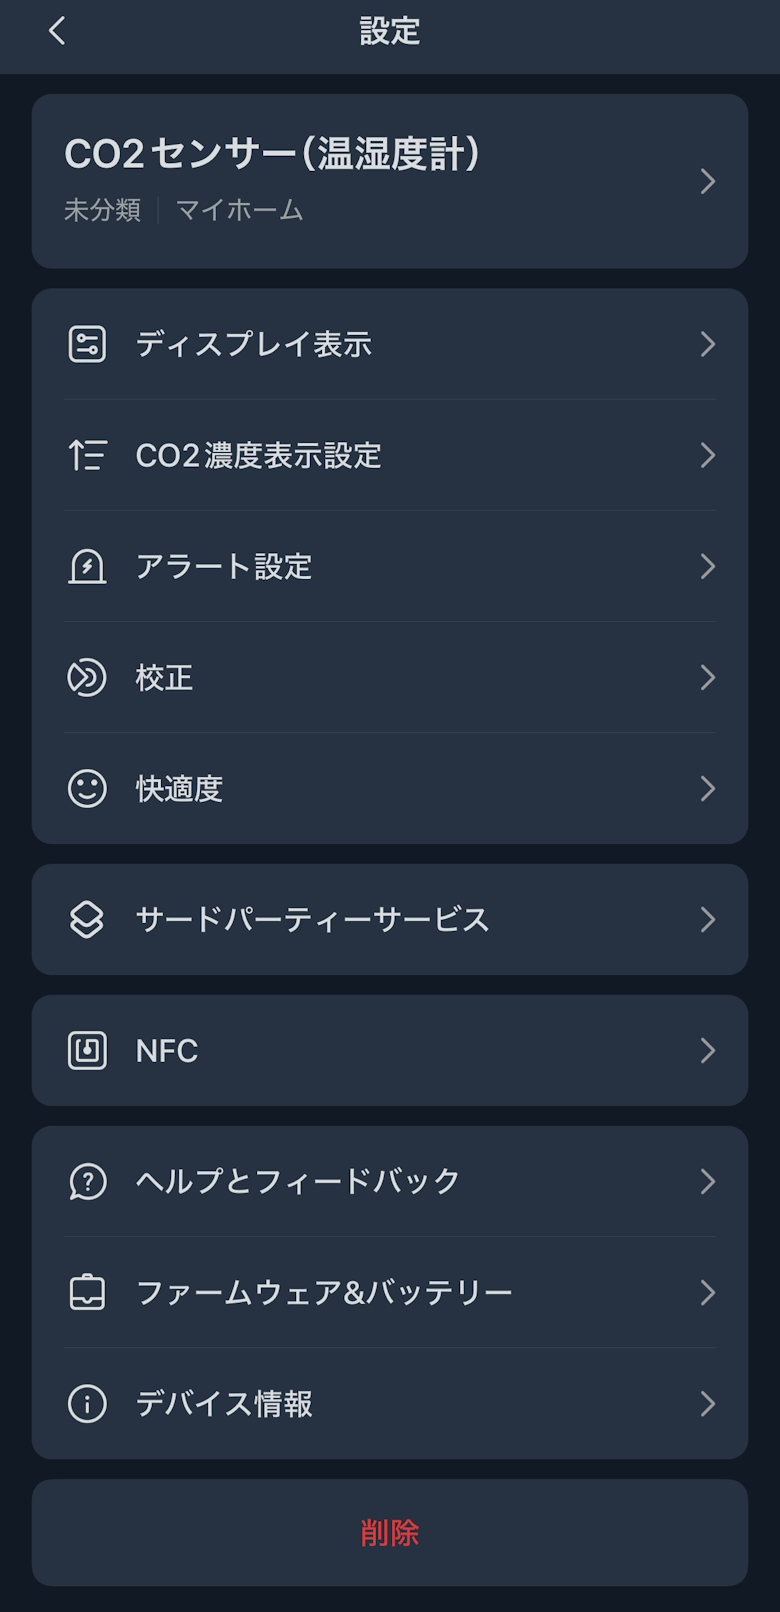Select the calibration (校正) icon
780x1612 pixels.
pos(87,677)
